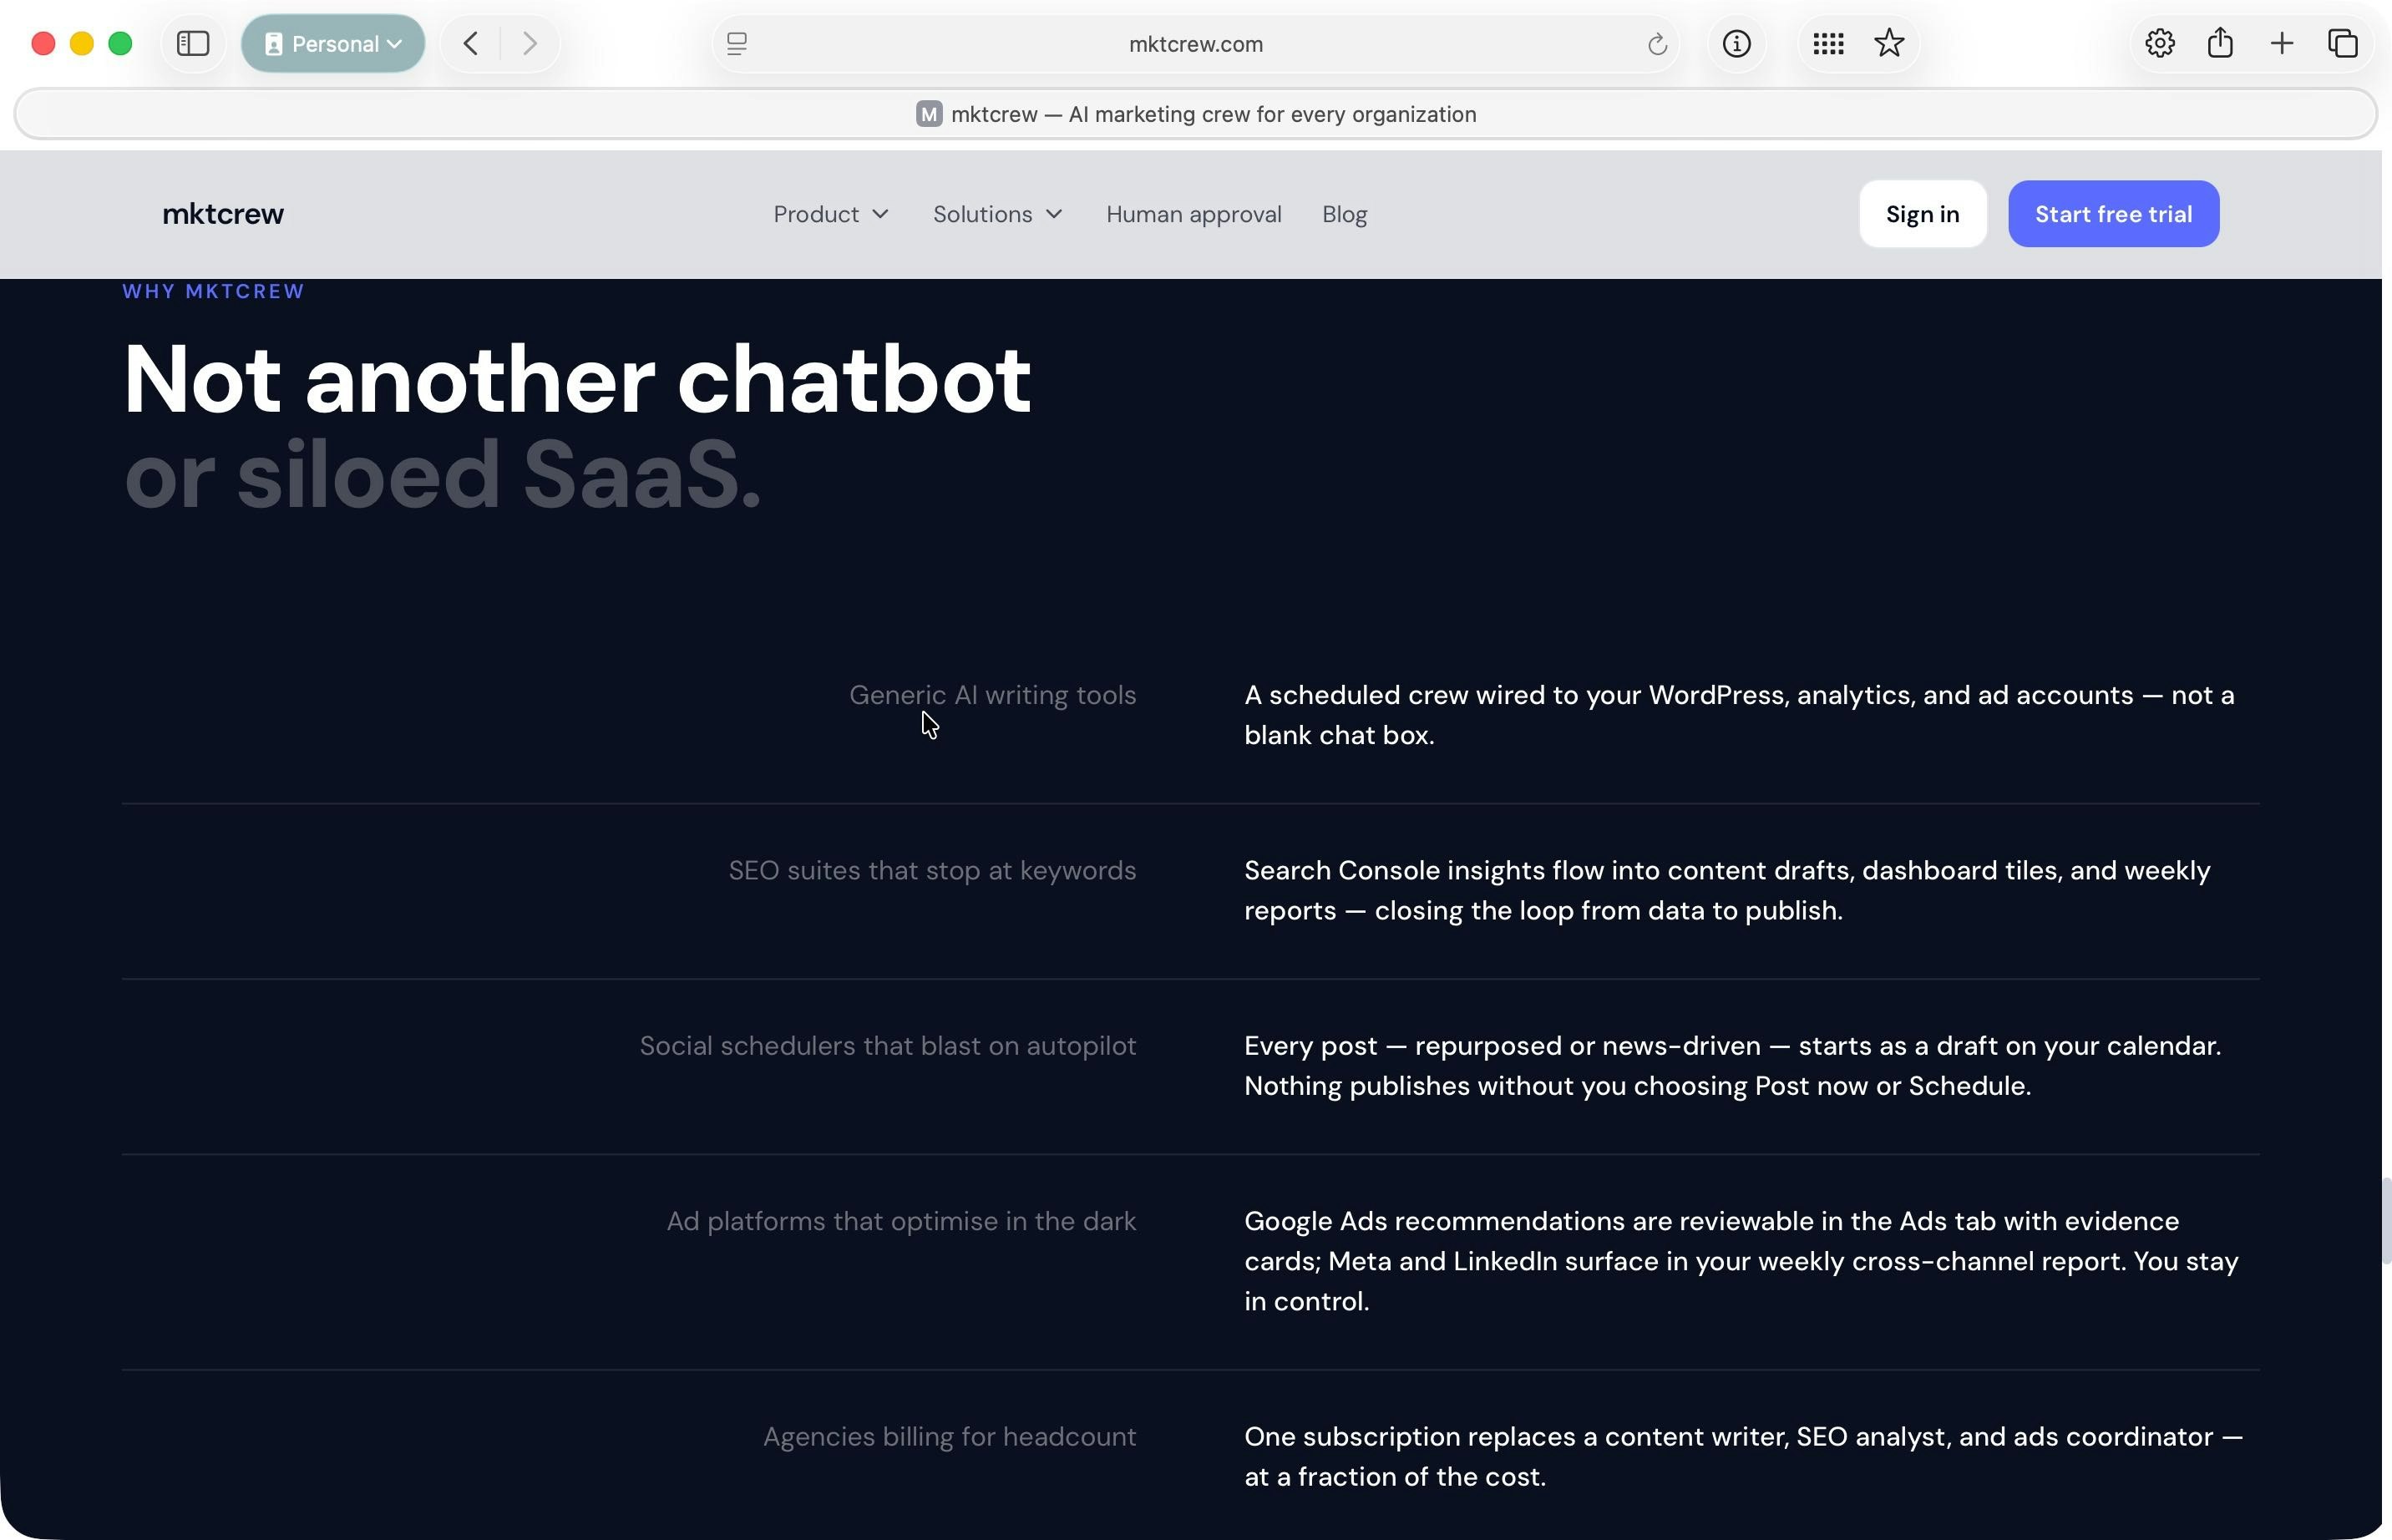Image resolution: width=2392 pixels, height=1540 pixels.
Task: Click the scheduled crew wired to WordPress paragraph
Action: (1739, 715)
